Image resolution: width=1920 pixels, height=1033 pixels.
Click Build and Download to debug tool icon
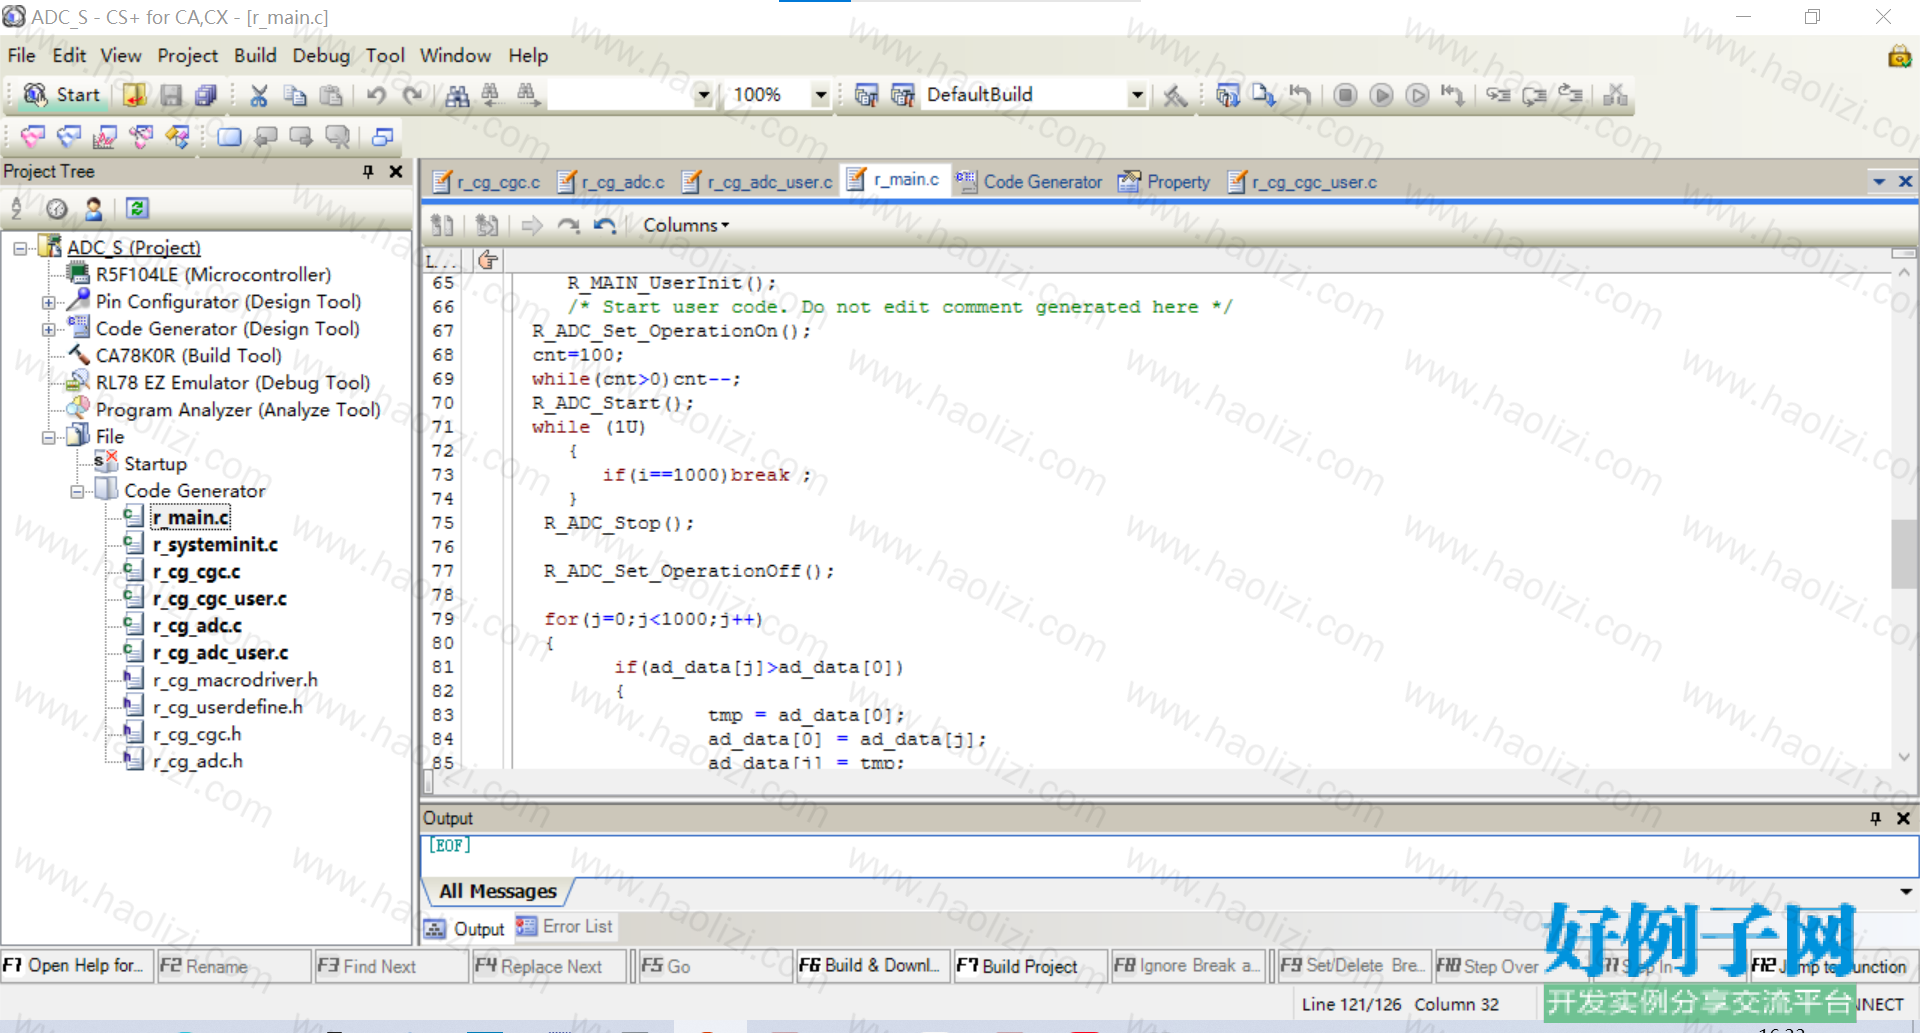click(x=1227, y=95)
